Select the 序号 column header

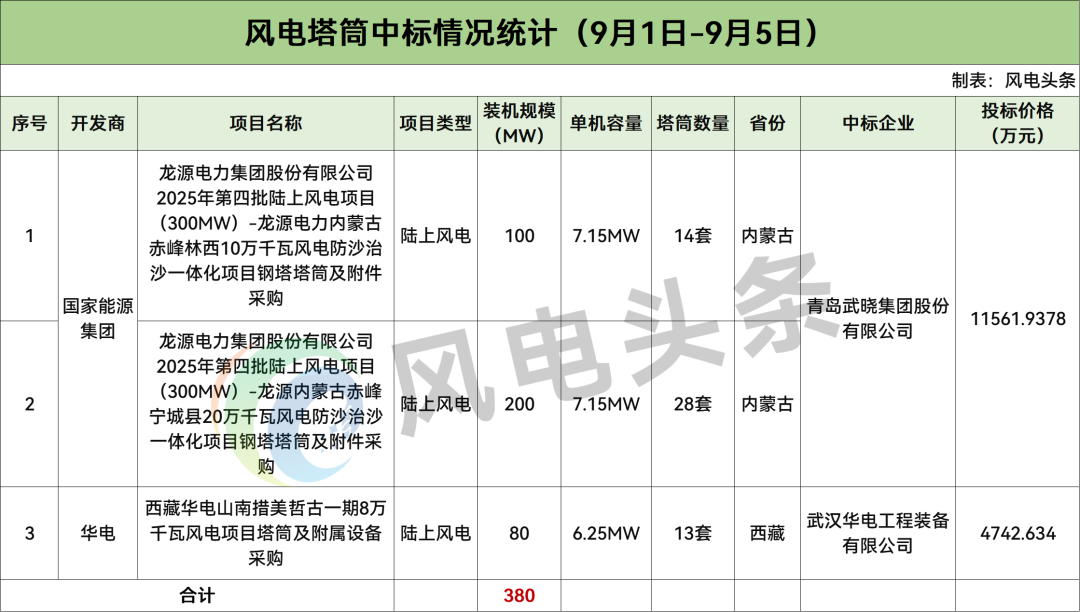click(x=30, y=123)
